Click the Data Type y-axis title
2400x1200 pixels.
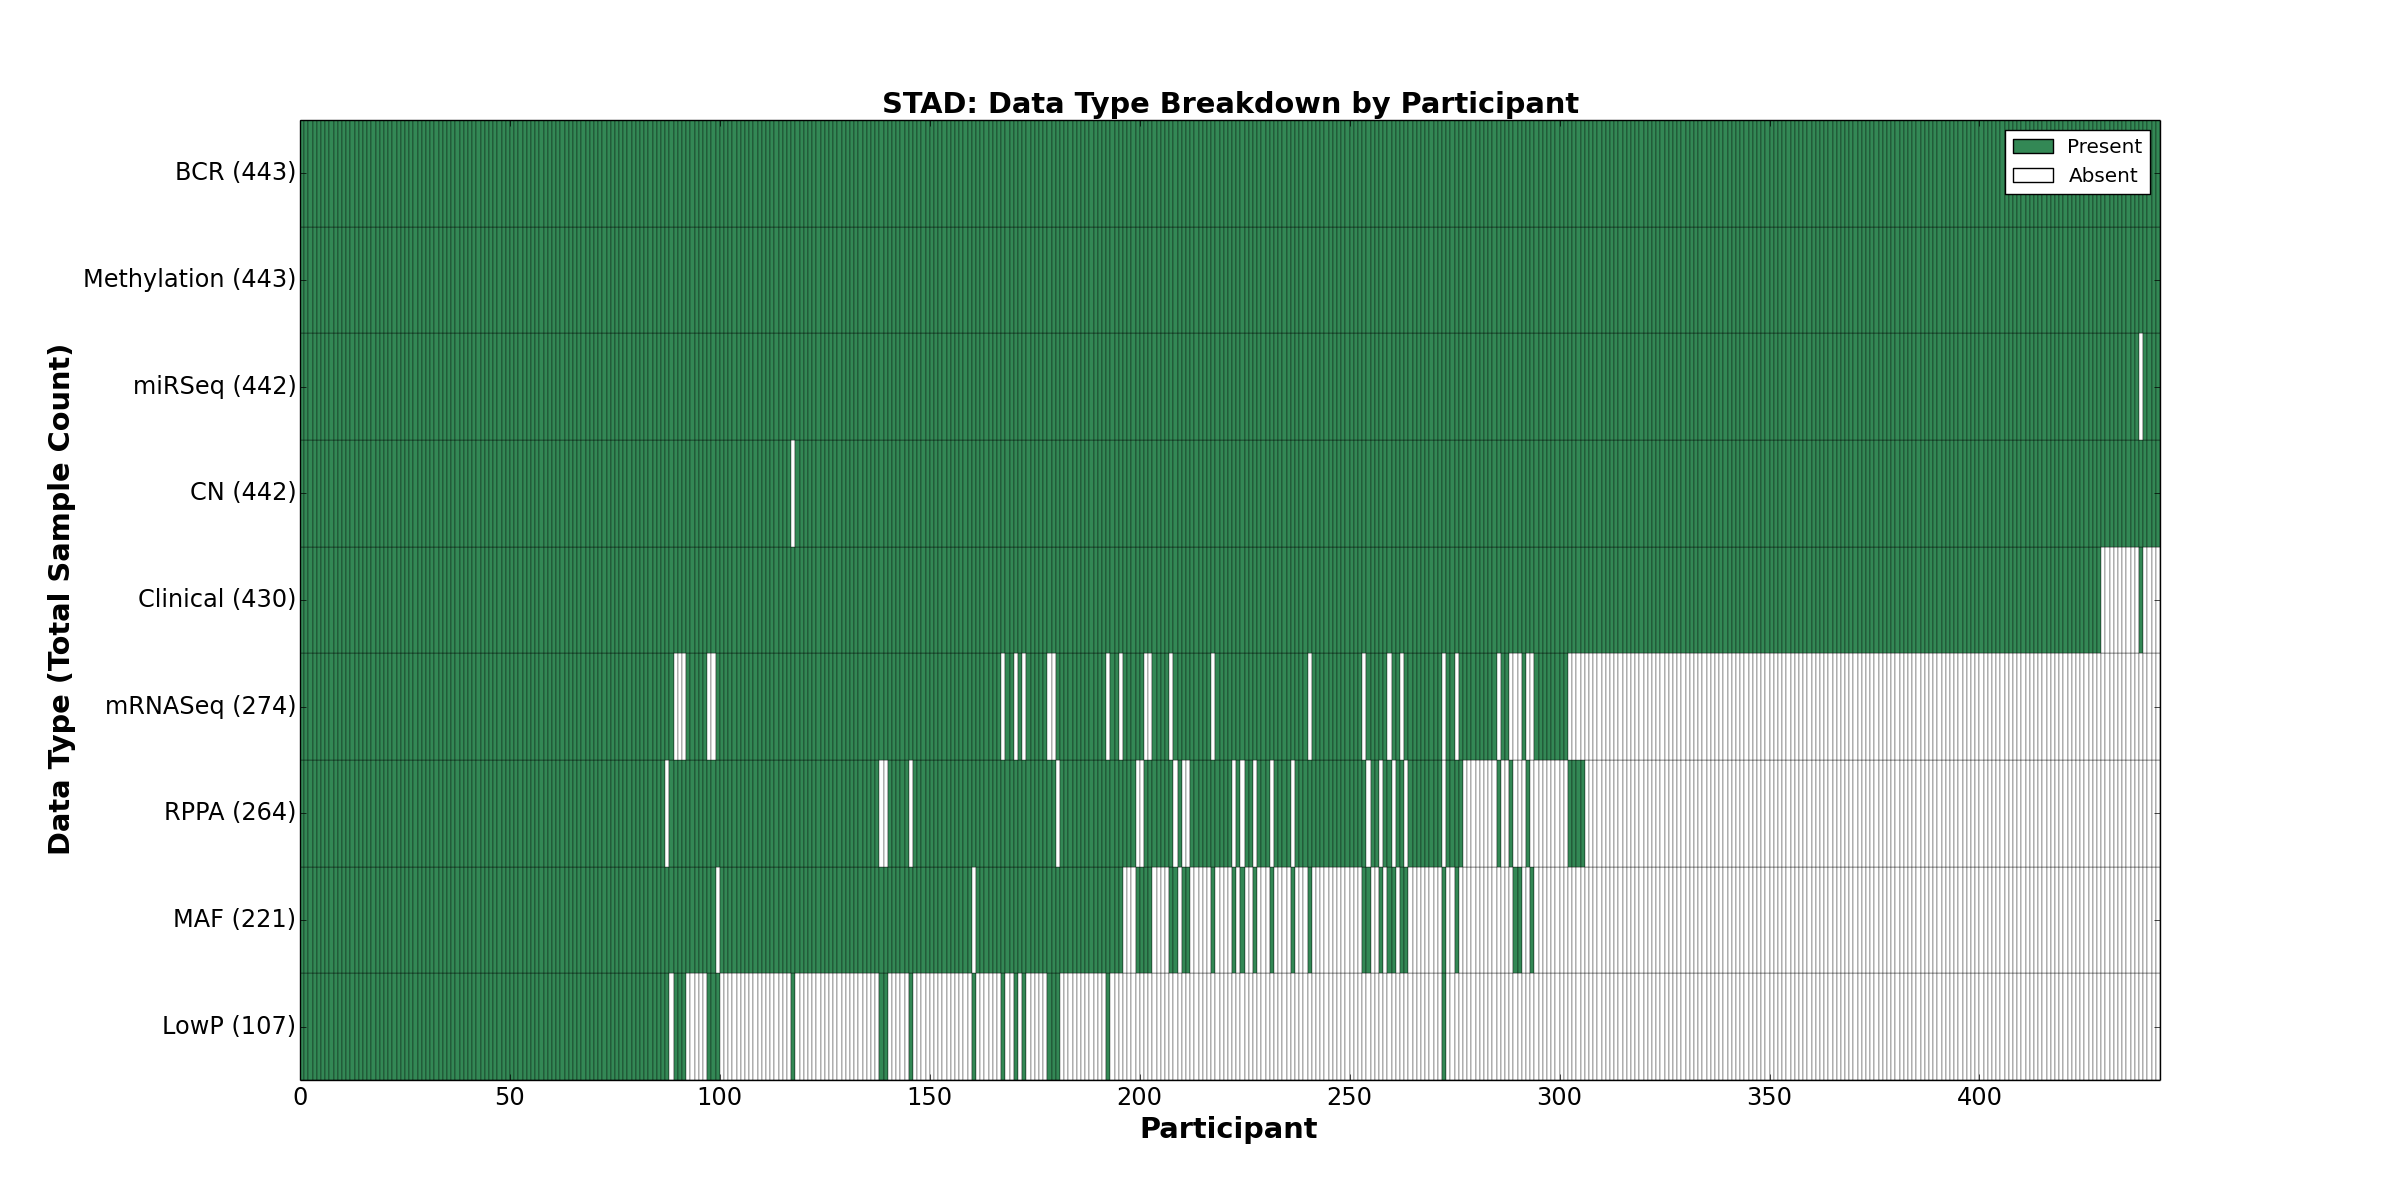[60, 599]
